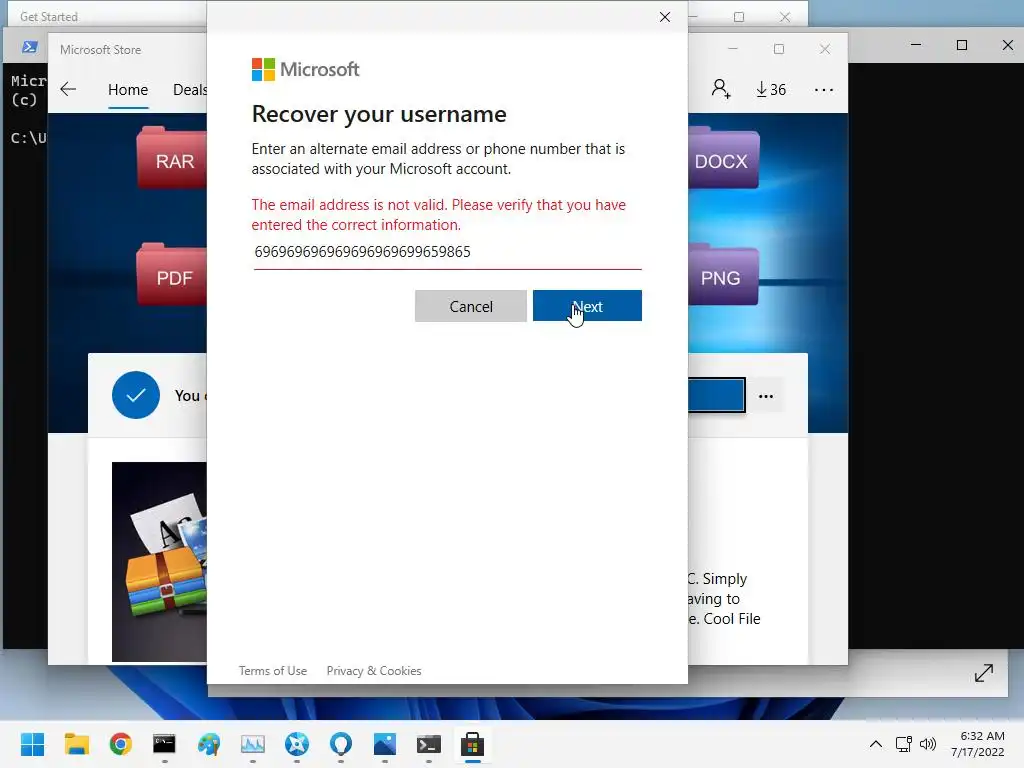Open the Terms of Use link
Screen dimensions: 1024x768
point(272,671)
